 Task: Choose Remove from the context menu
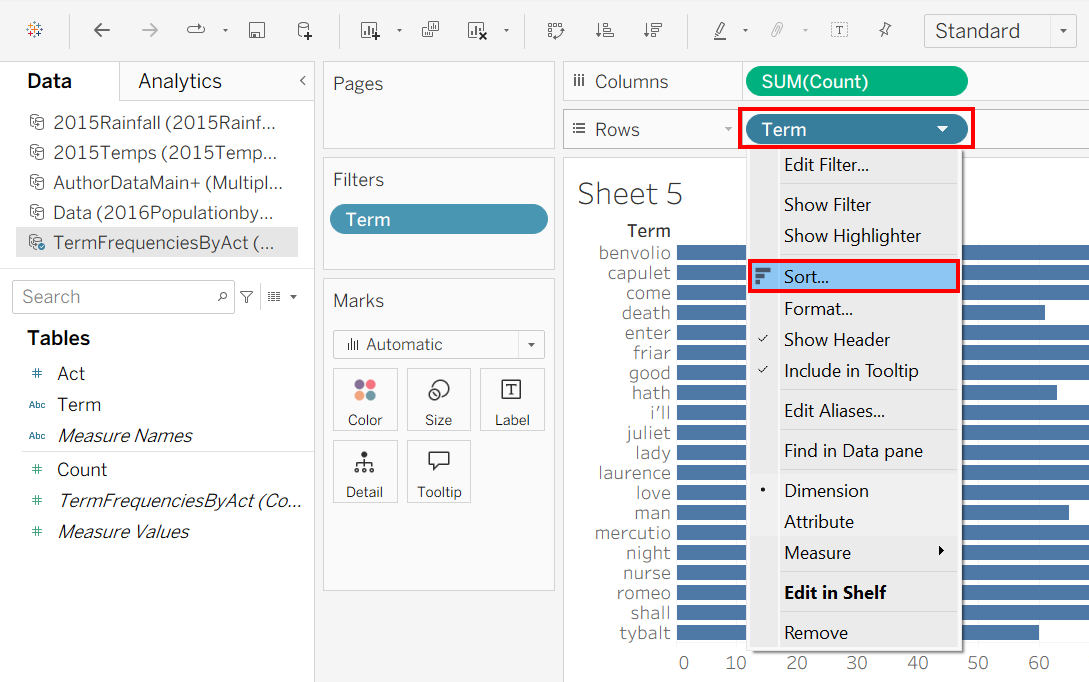pyautogui.click(x=854, y=633)
